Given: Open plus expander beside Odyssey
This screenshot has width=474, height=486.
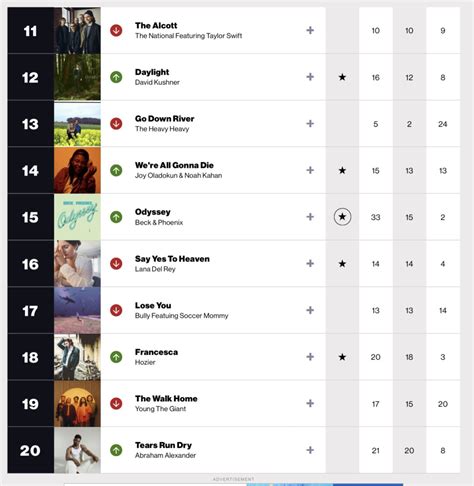Looking at the screenshot, I should tap(310, 217).
